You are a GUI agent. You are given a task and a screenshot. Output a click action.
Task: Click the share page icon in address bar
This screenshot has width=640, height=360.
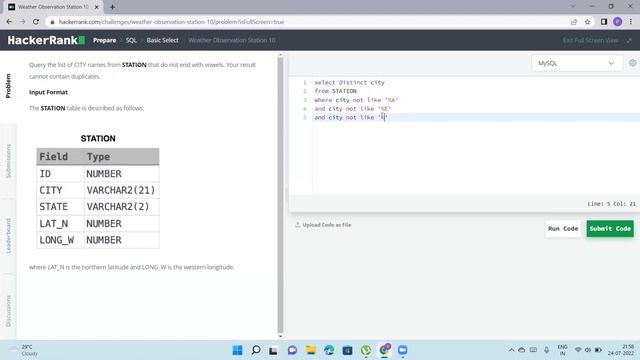pyautogui.click(x=574, y=22)
